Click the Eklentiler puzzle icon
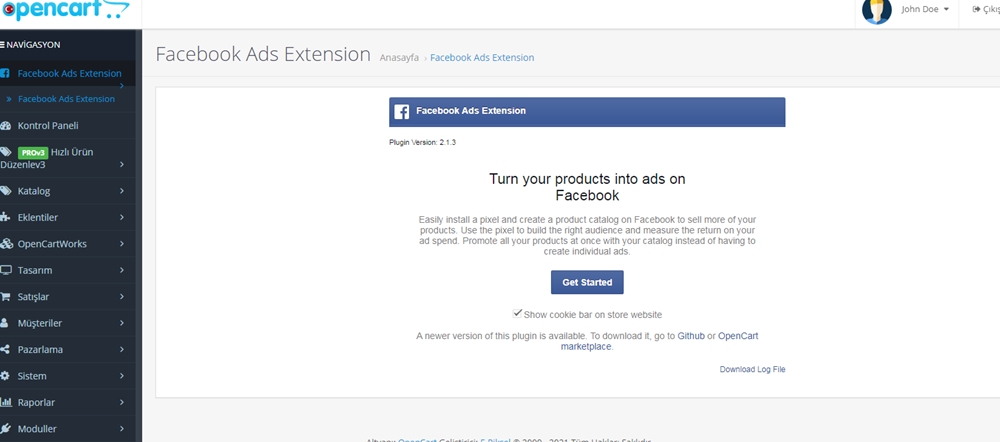1000x442 pixels. 6,217
